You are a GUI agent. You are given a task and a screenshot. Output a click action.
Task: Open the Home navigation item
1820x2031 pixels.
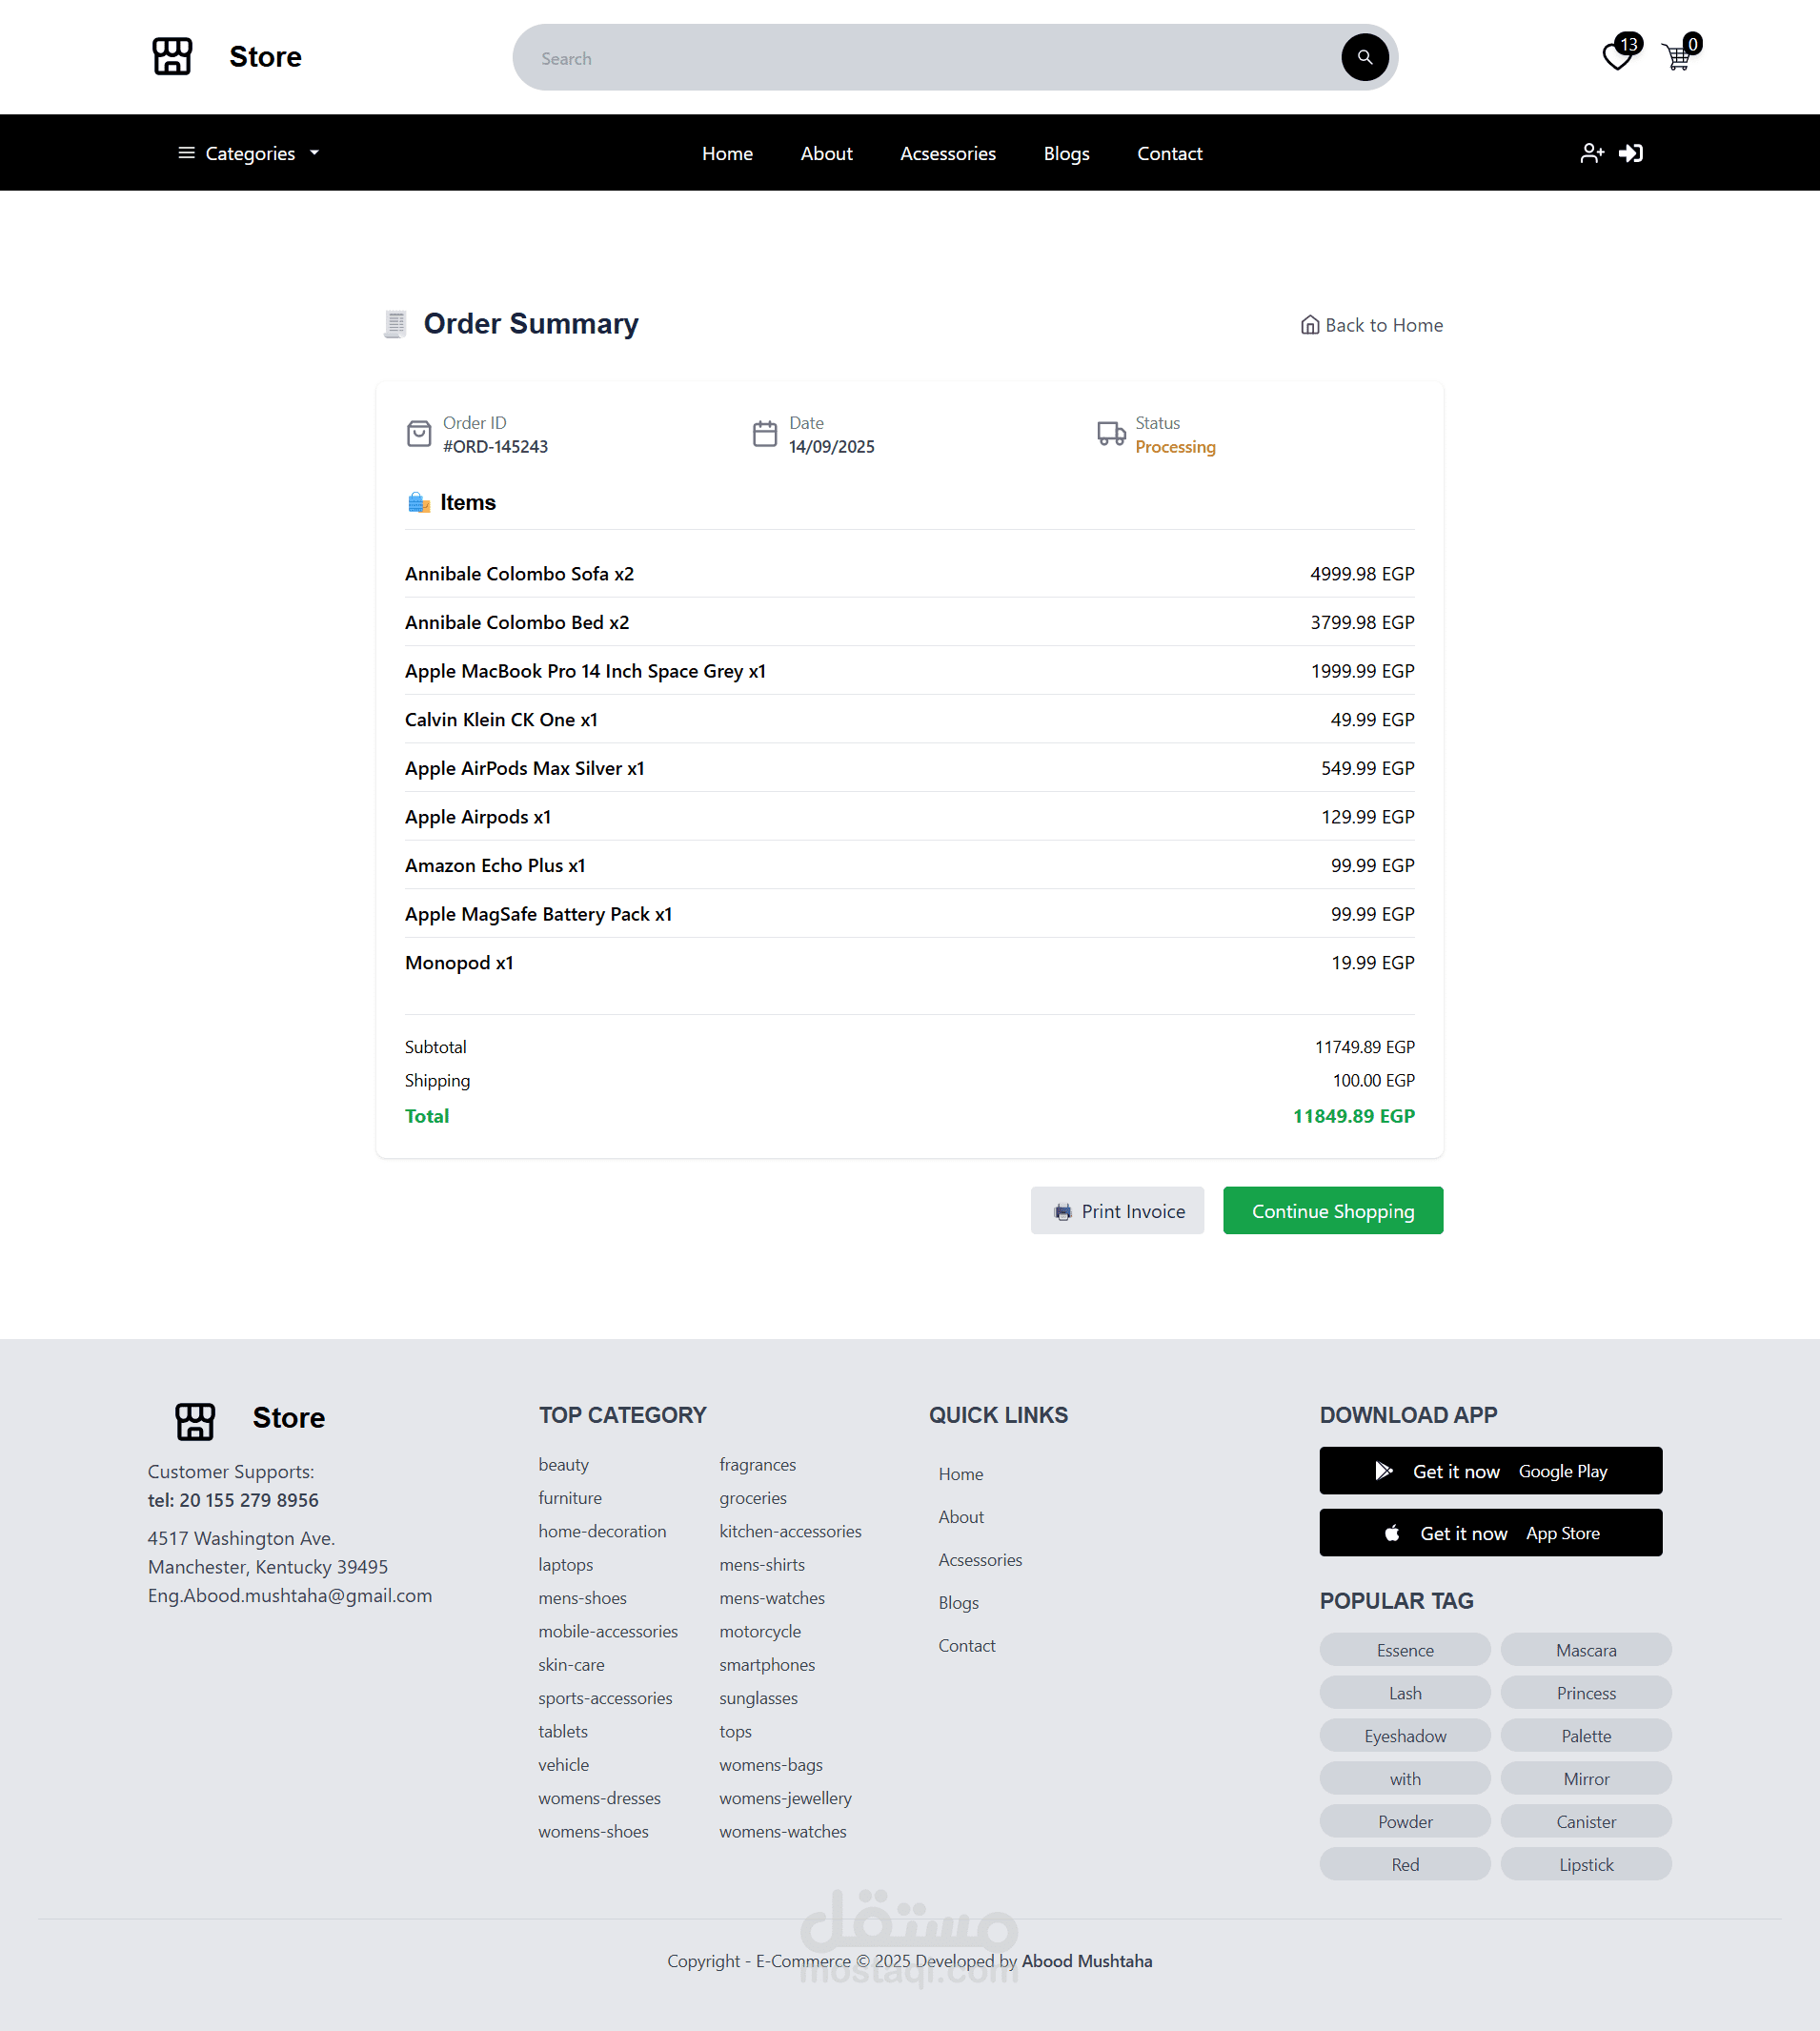click(x=727, y=153)
